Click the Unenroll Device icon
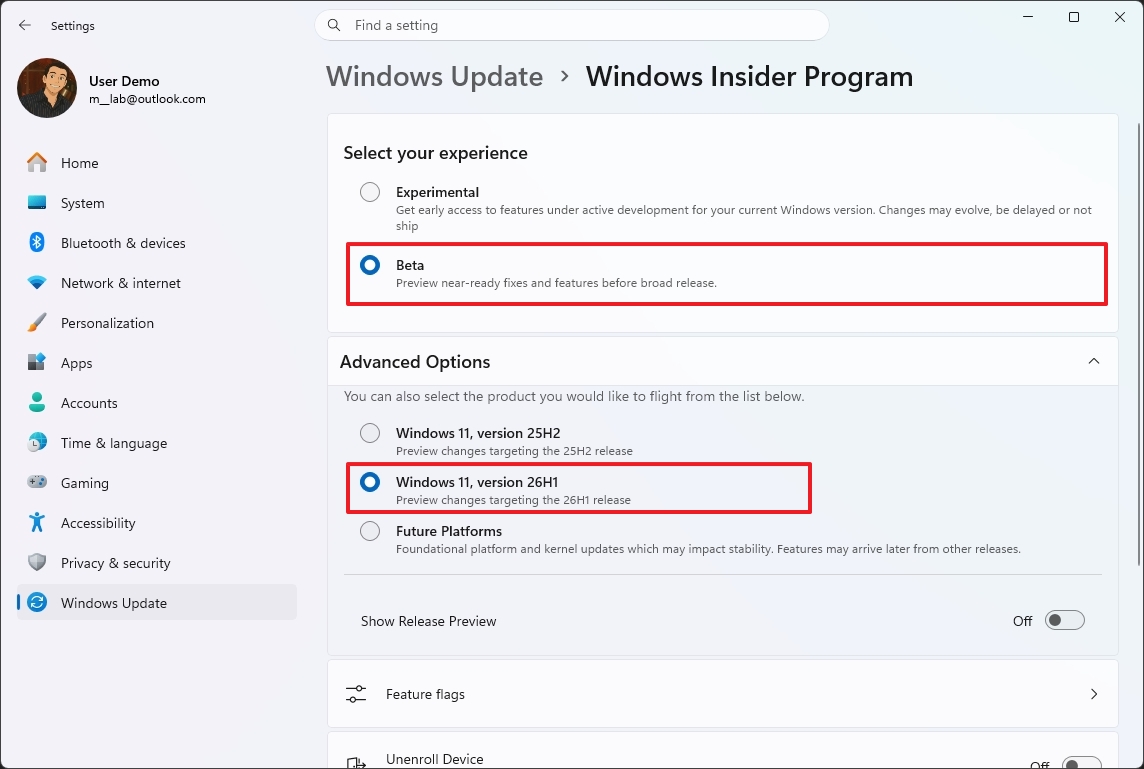 pyautogui.click(x=356, y=762)
